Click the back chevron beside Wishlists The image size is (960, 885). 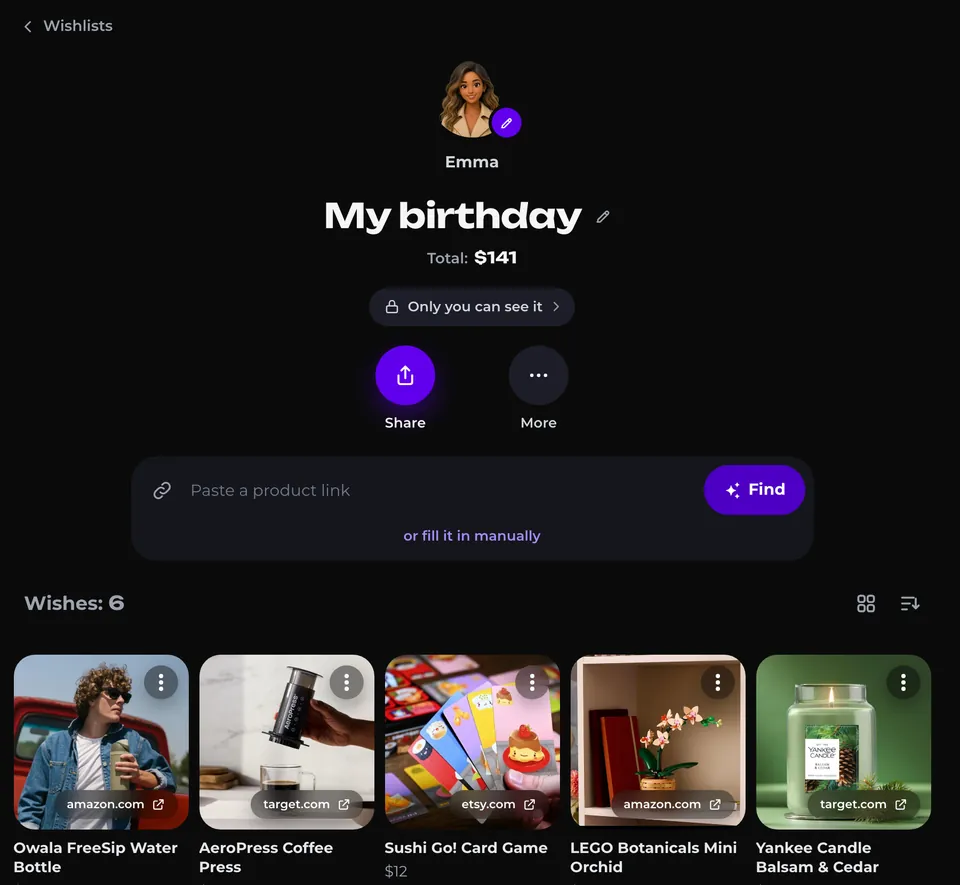pyautogui.click(x=28, y=26)
